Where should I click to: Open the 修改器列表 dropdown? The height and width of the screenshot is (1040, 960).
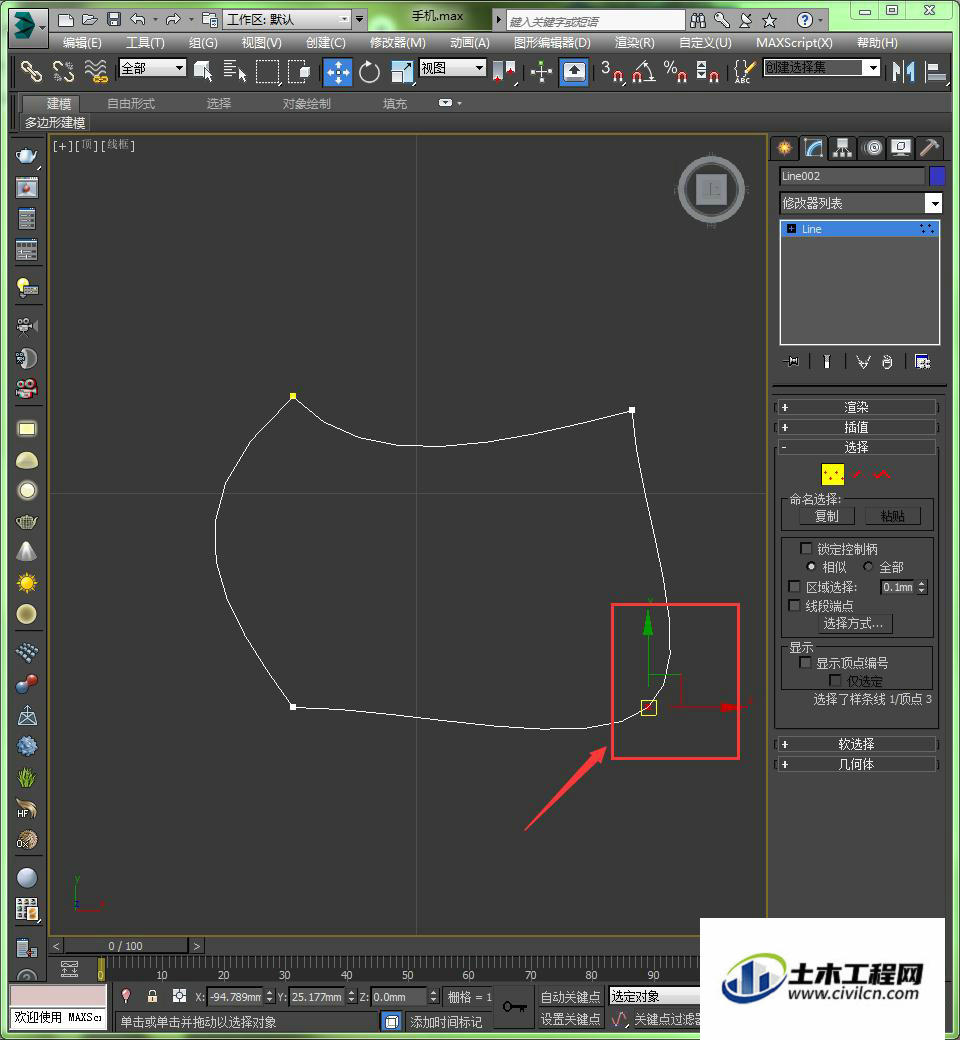(860, 203)
